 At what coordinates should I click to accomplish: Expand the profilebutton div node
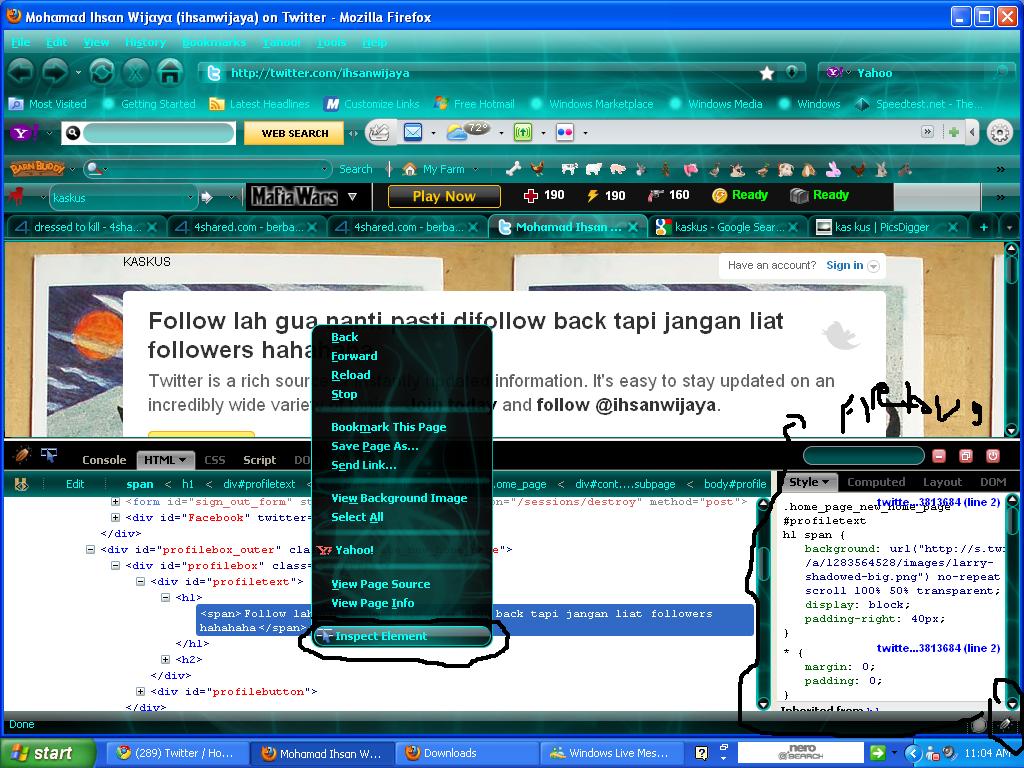click(140, 692)
